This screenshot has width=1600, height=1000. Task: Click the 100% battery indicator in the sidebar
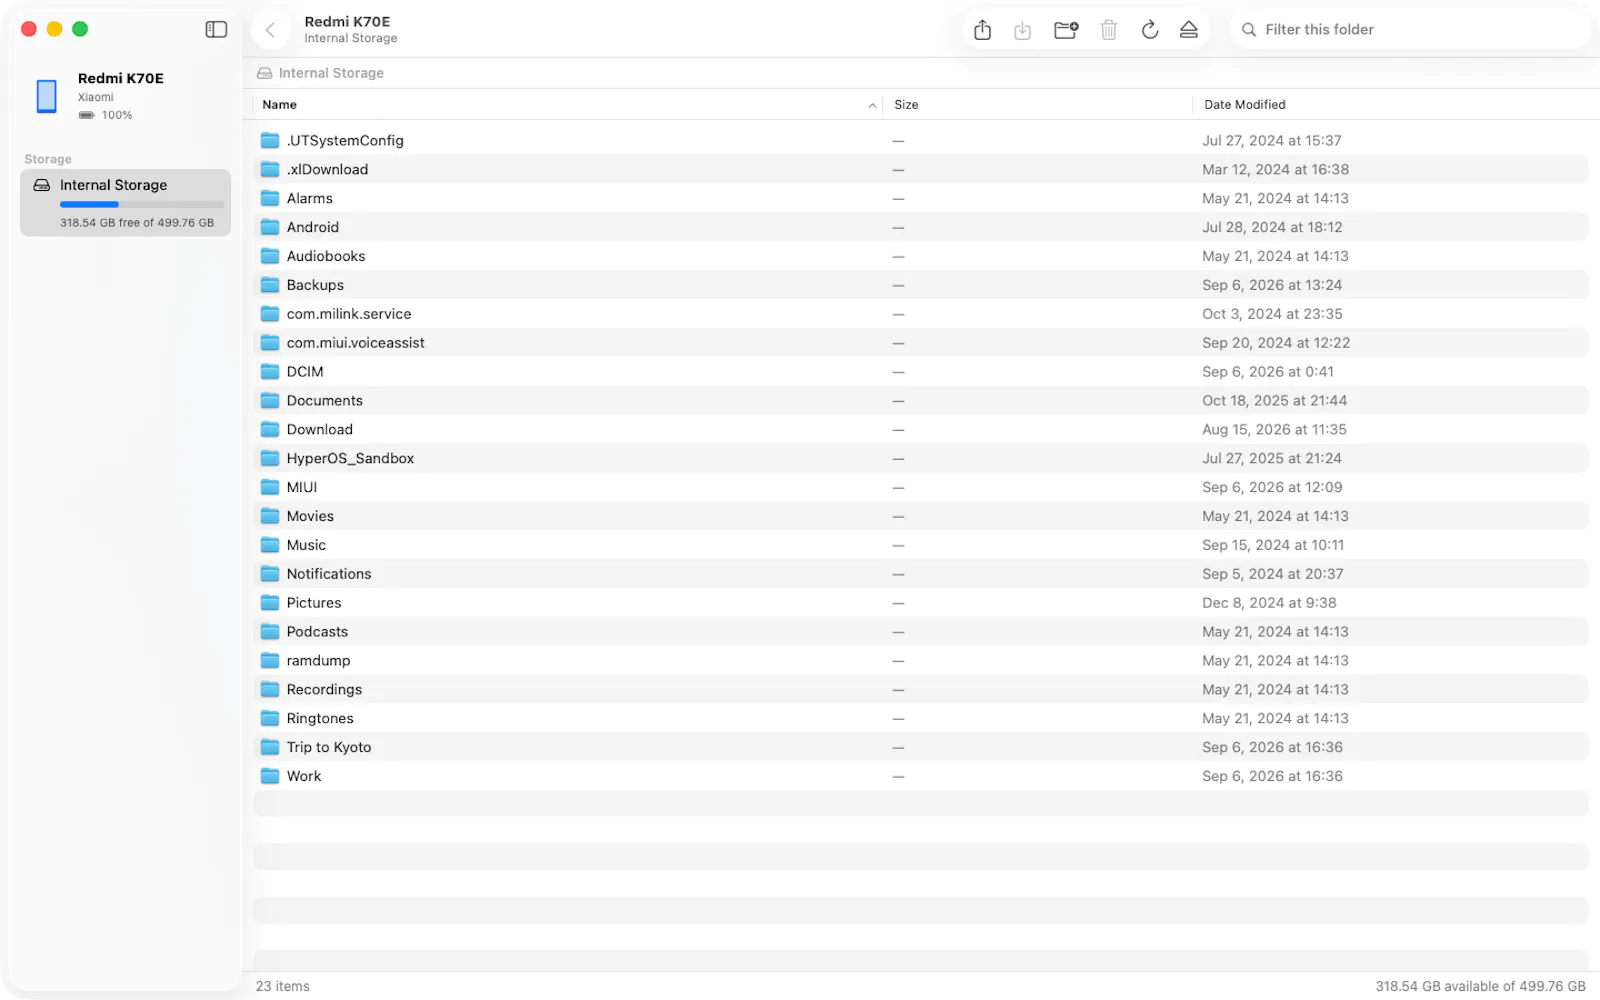[106, 115]
